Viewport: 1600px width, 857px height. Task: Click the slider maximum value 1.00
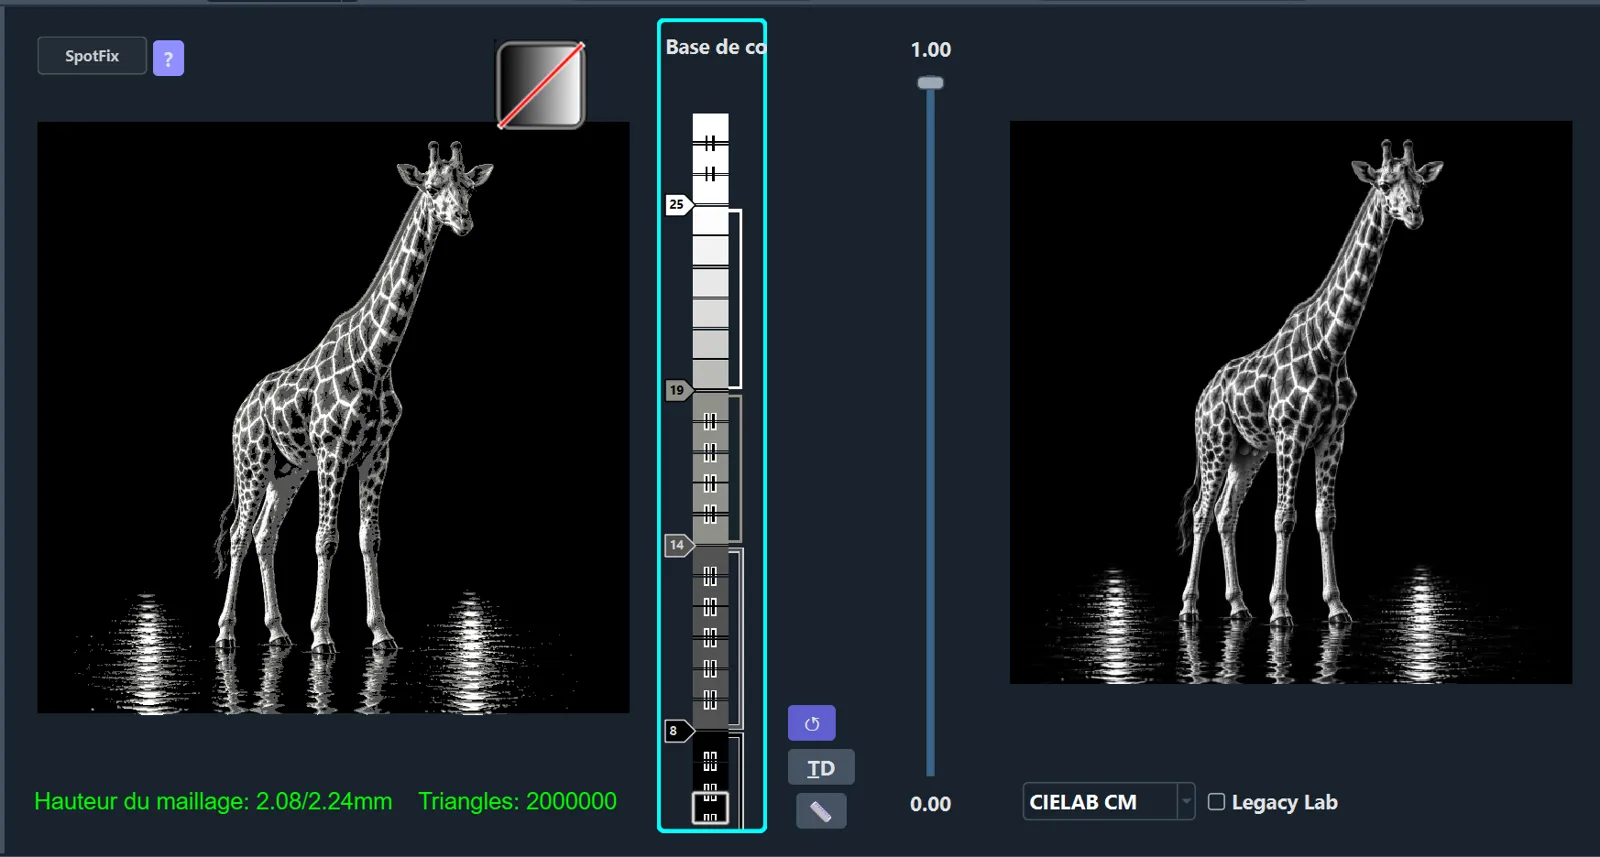coord(930,50)
